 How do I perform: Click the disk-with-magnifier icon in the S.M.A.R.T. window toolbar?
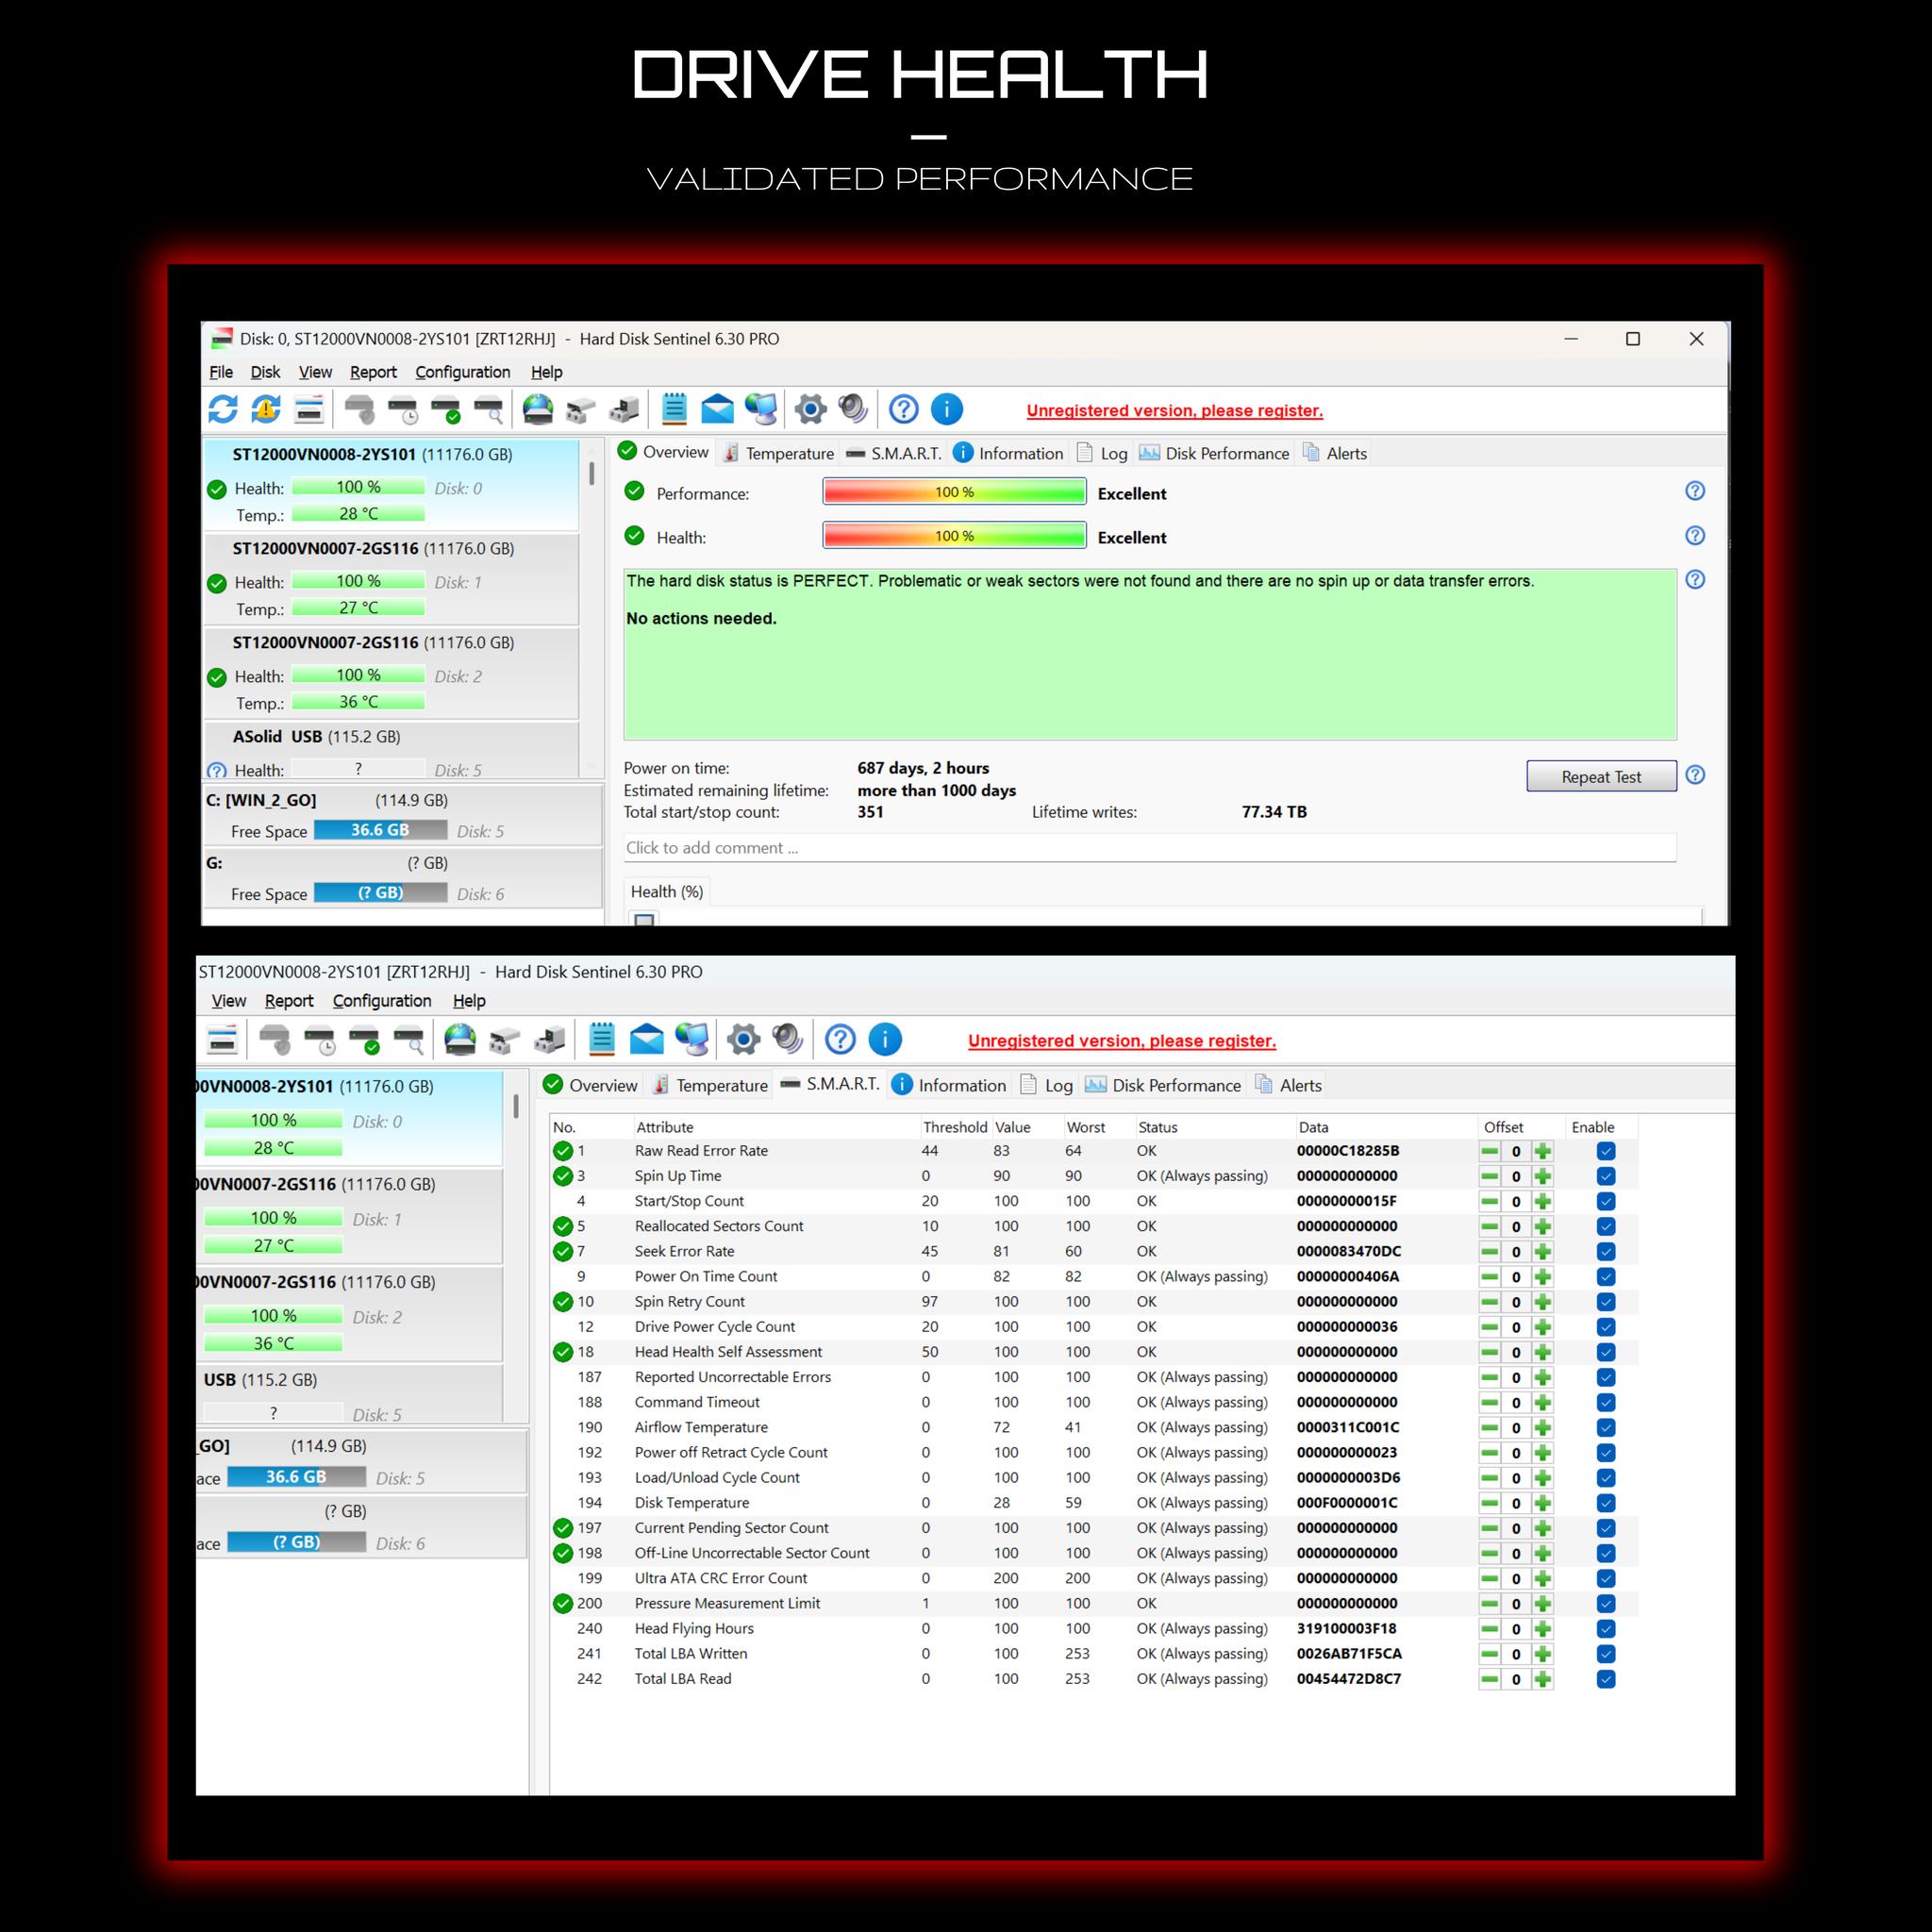tap(410, 1040)
